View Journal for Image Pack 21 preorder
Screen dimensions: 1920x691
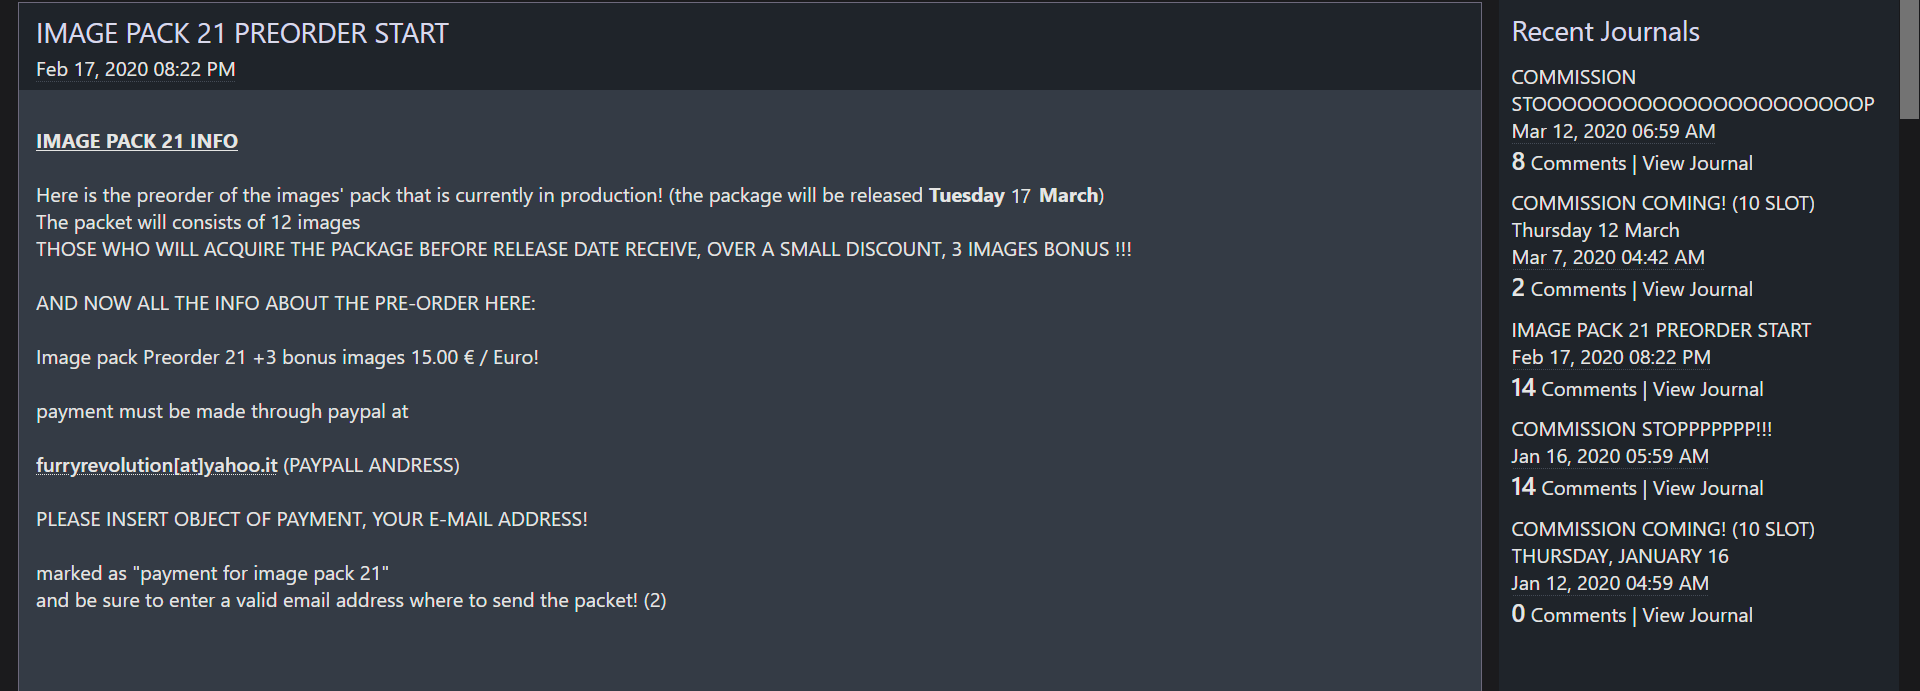(1708, 389)
